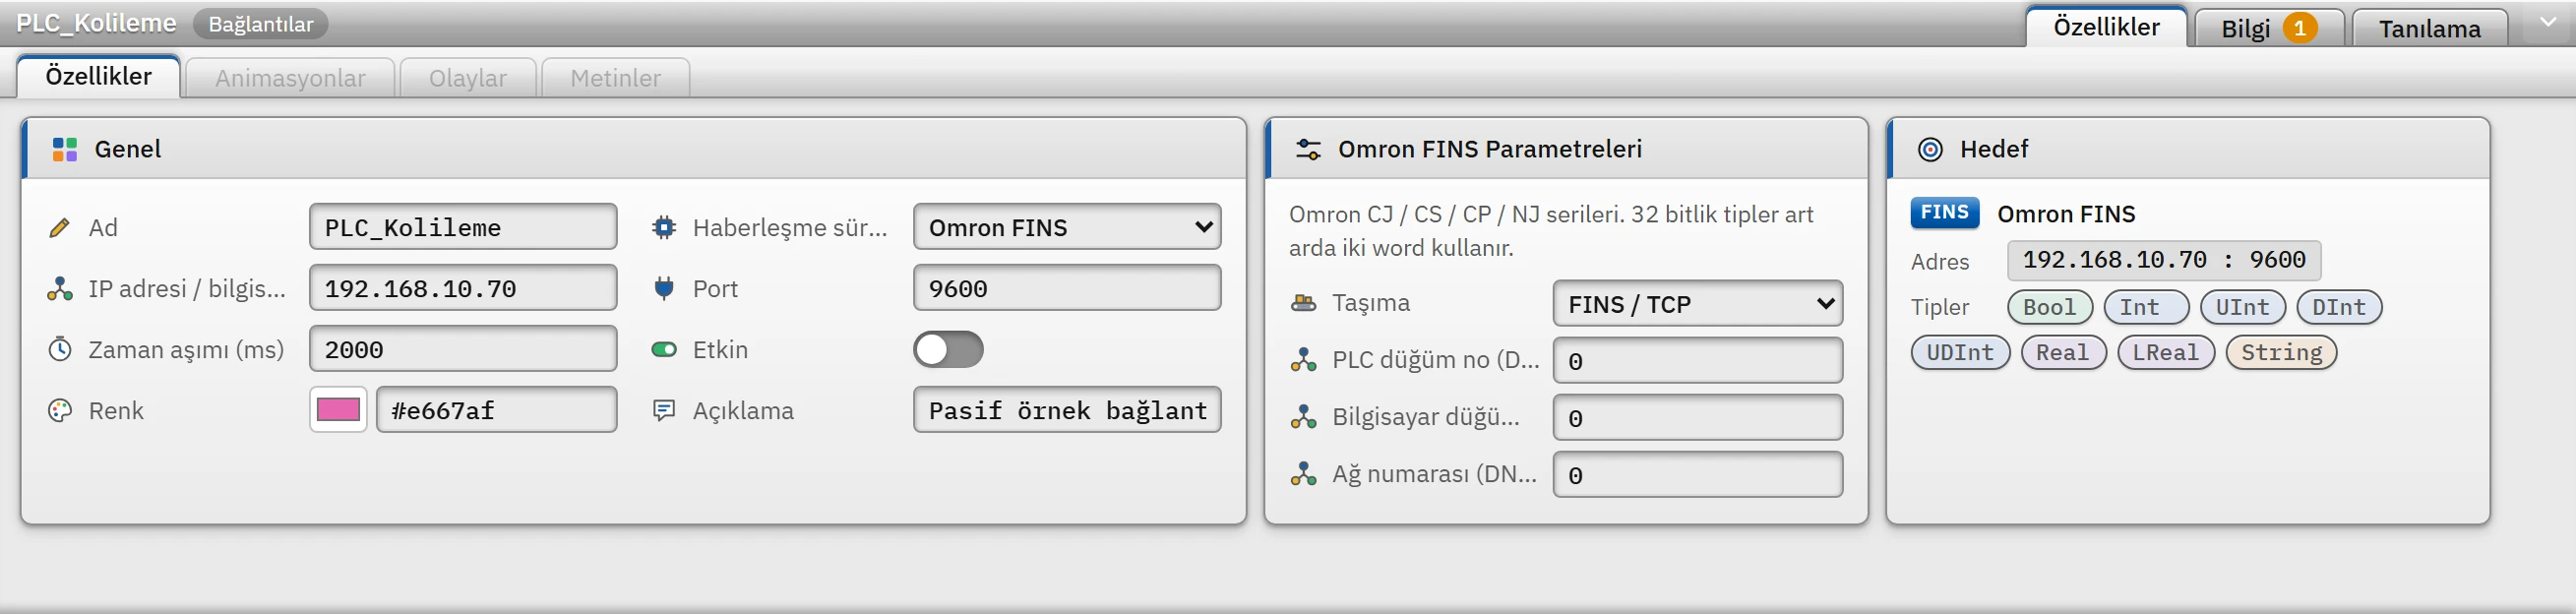The height and width of the screenshot is (614, 2576).
Task: Open the Tanılama tab
Action: pos(2429,28)
